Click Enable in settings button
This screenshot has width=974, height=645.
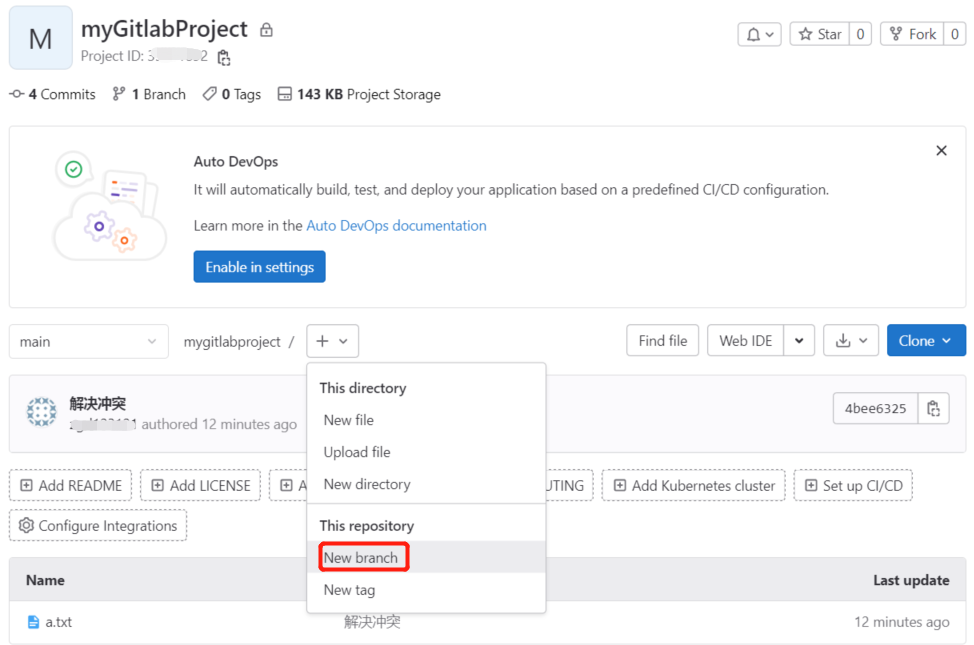pyautogui.click(x=260, y=267)
